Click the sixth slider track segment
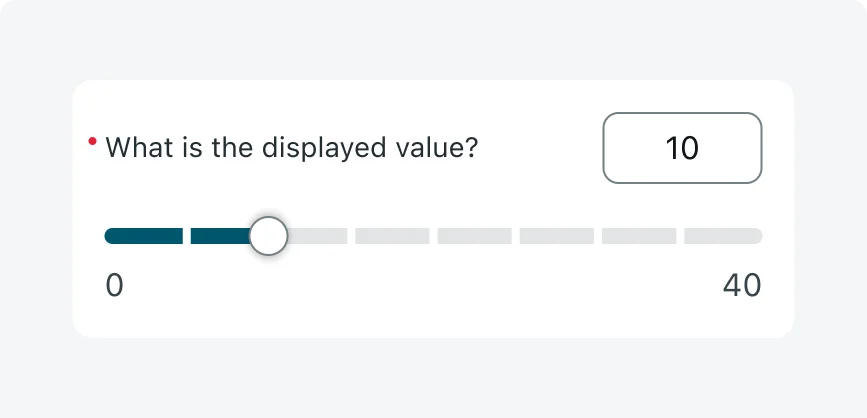 556,236
